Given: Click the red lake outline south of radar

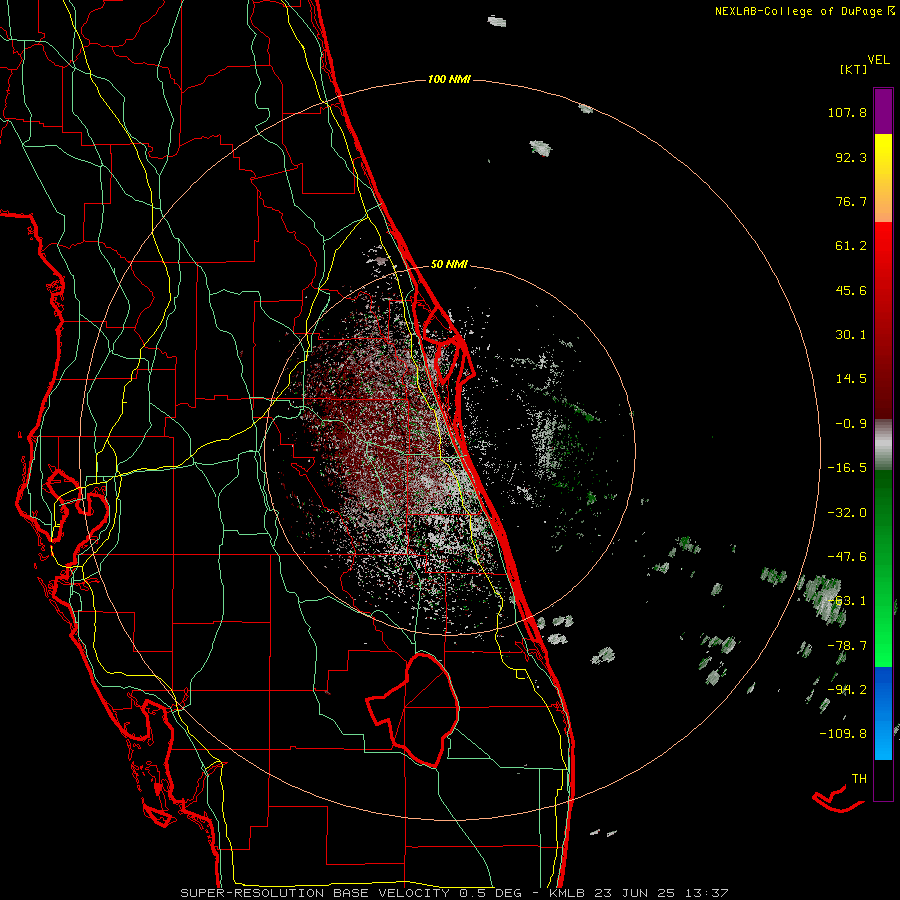Looking at the screenshot, I should [x=413, y=711].
